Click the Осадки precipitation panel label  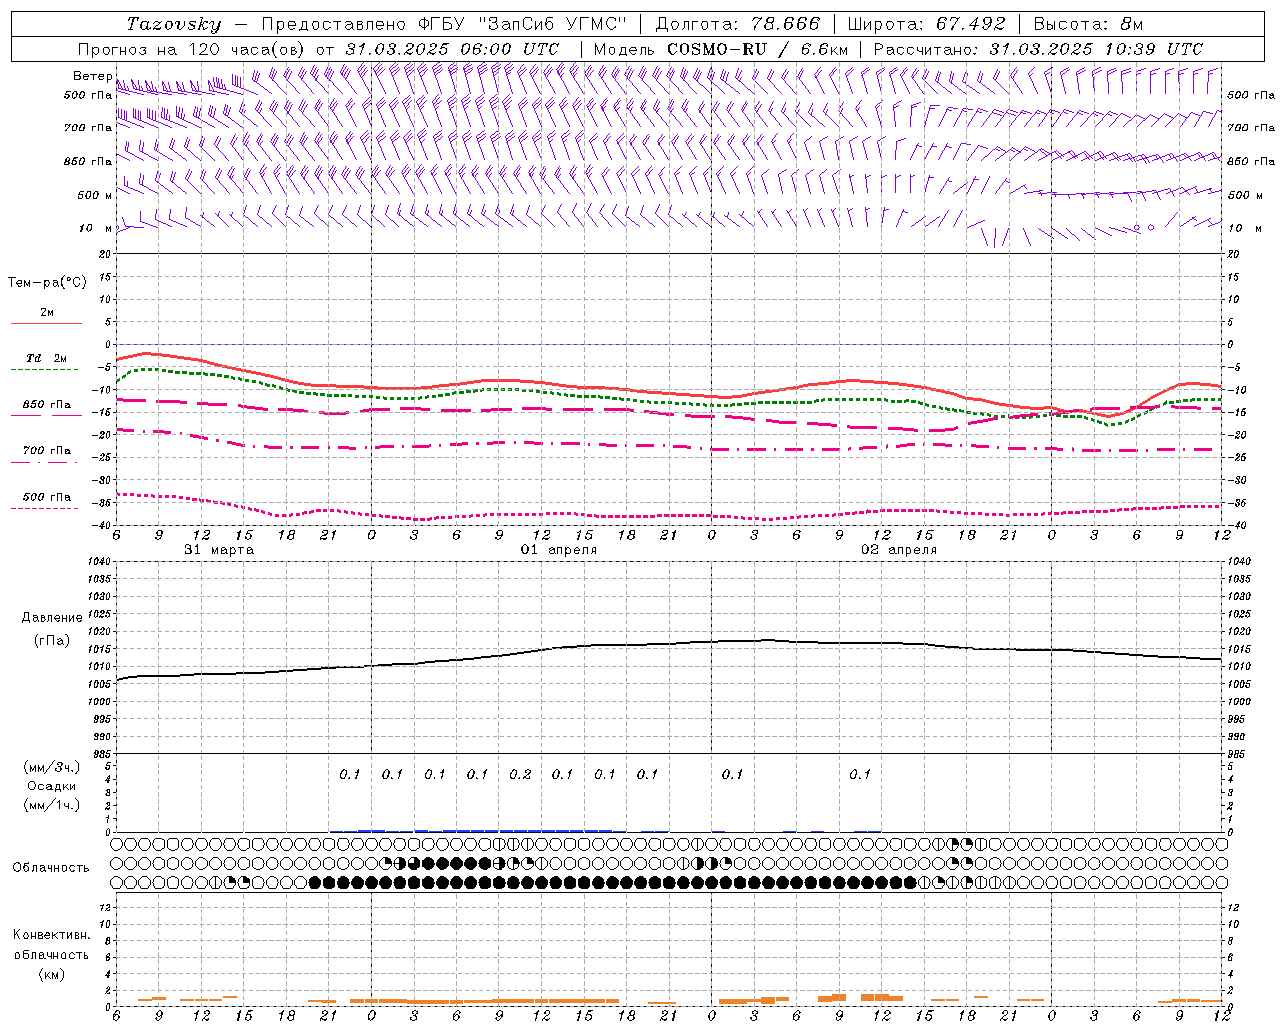51,786
